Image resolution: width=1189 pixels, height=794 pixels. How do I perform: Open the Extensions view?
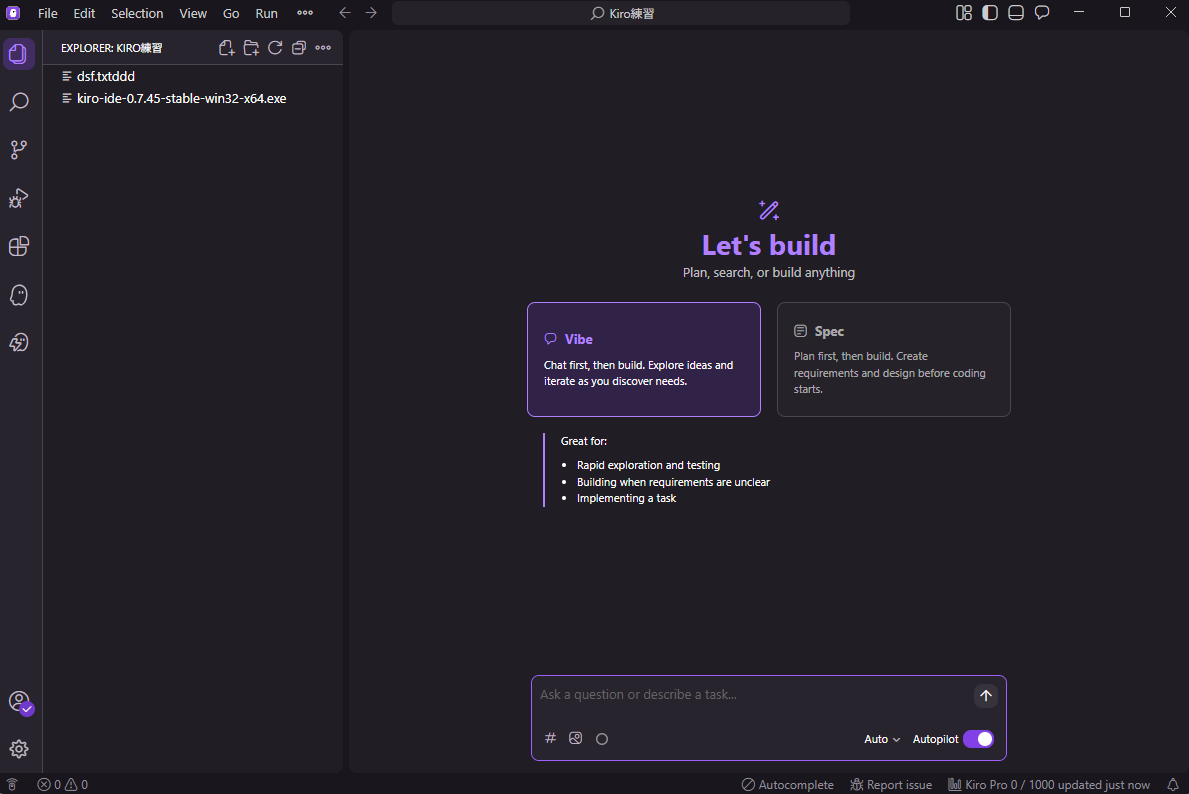tap(18, 246)
